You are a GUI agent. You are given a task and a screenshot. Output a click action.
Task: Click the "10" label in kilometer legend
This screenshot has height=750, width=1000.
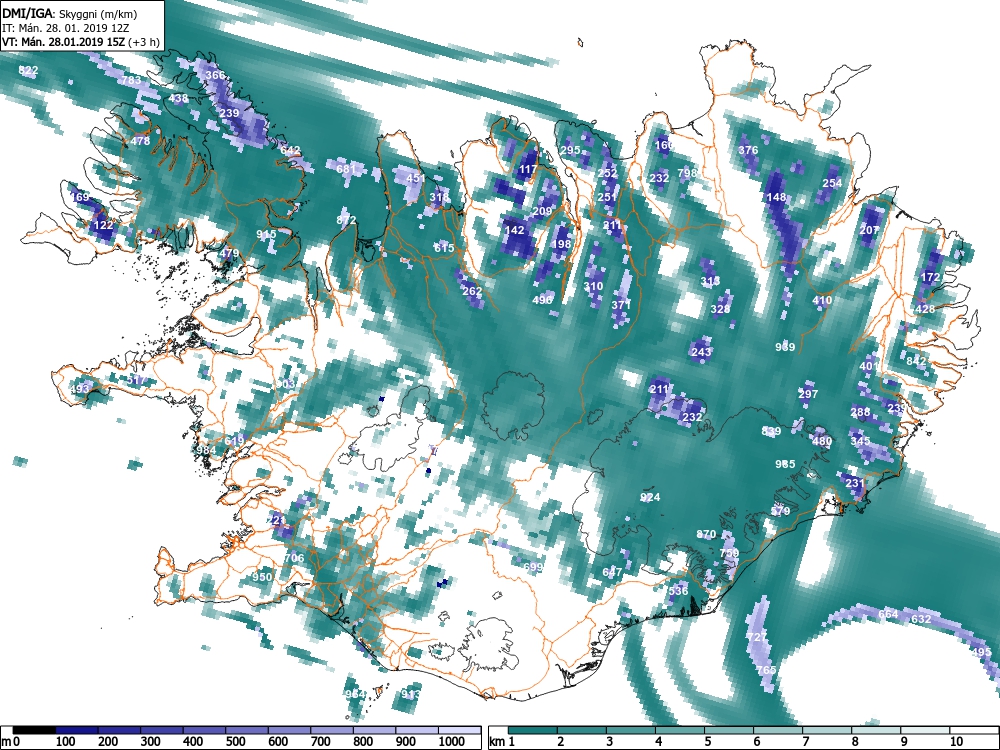956,742
